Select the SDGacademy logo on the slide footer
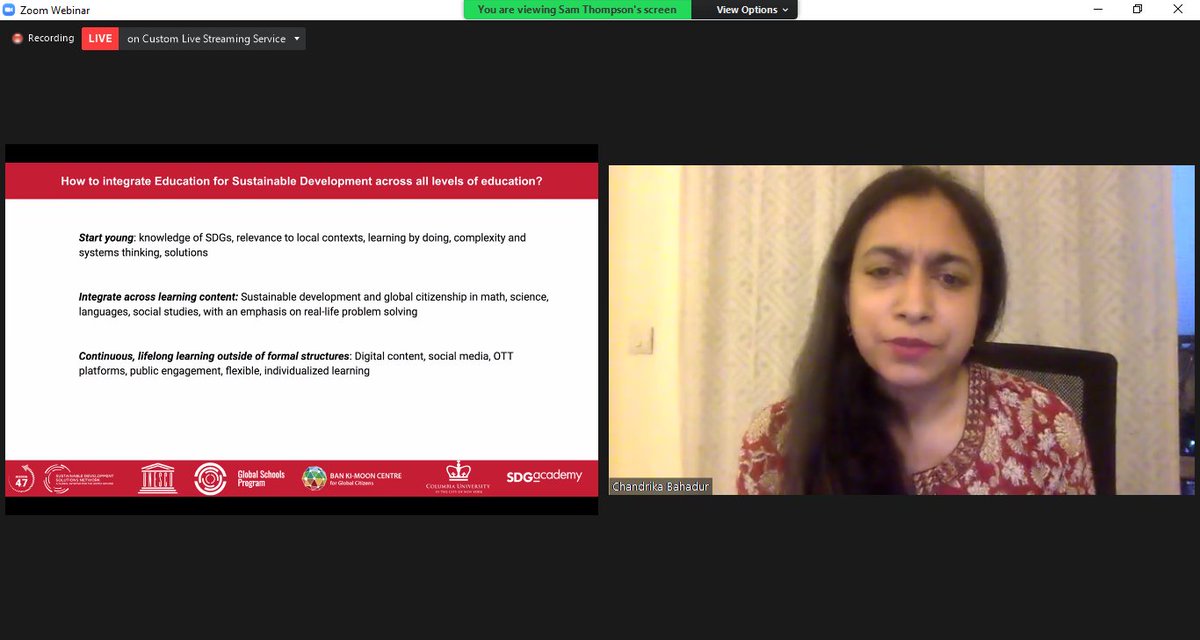The height and width of the screenshot is (640, 1200). pyautogui.click(x=543, y=477)
